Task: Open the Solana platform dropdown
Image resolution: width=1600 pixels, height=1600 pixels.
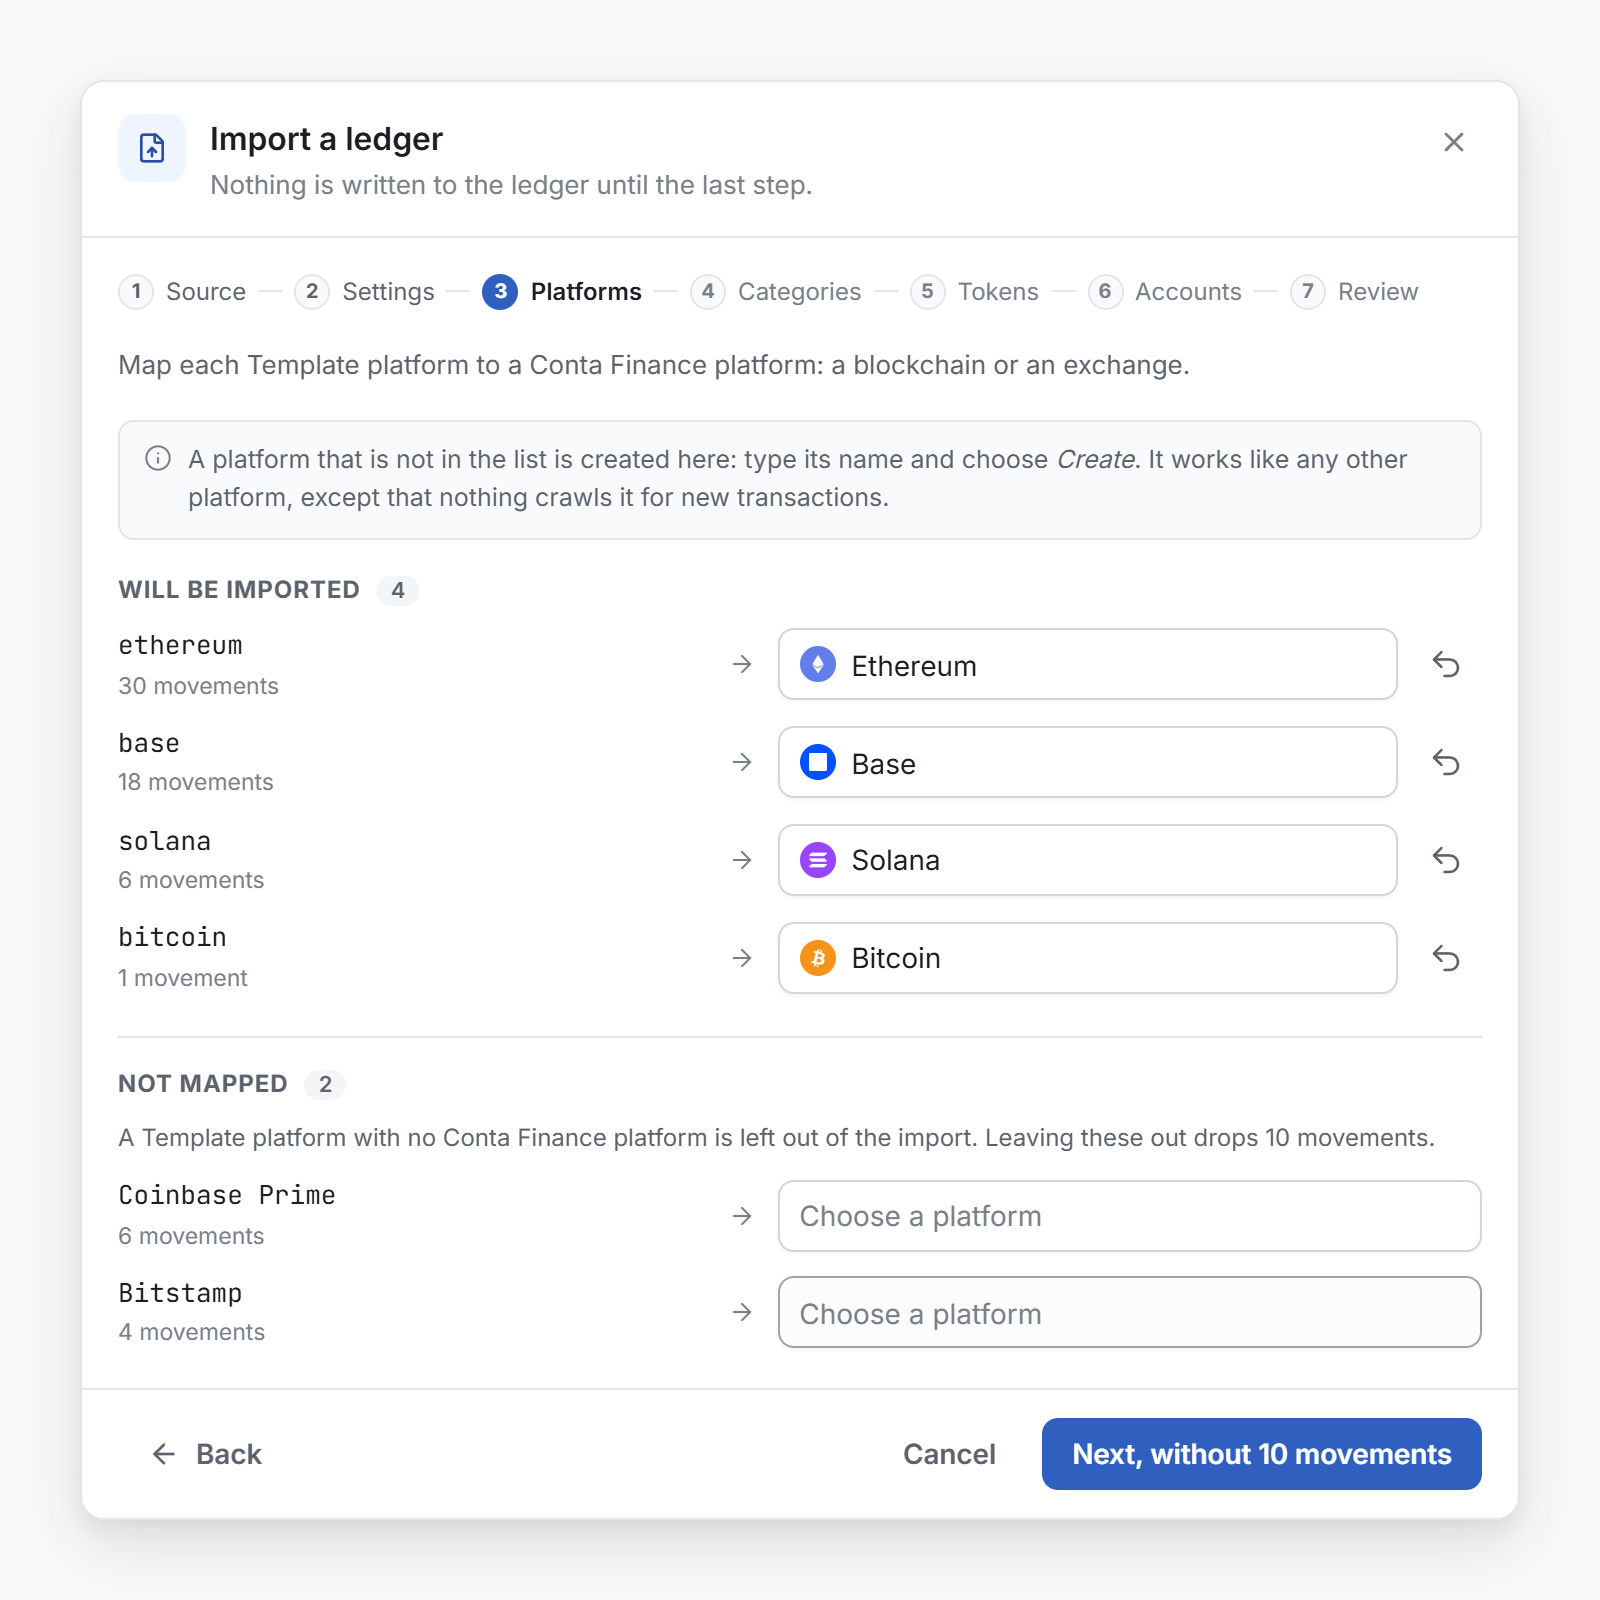Action: pyautogui.click(x=1087, y=860)
